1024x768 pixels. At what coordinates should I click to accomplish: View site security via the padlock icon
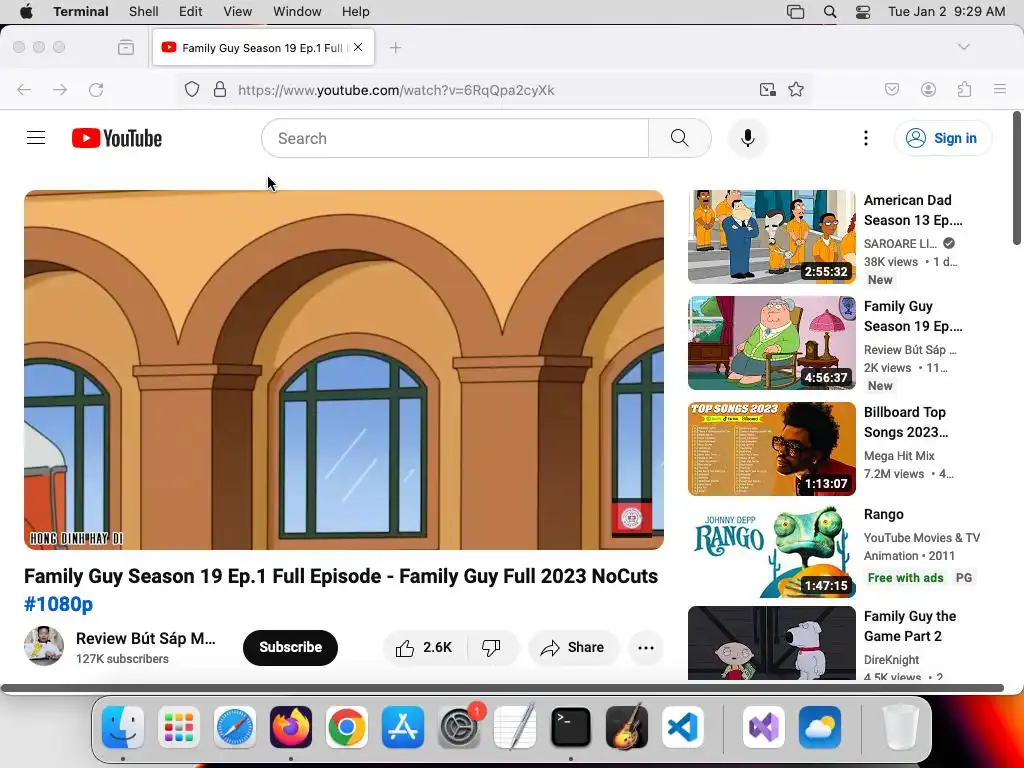click(x=220, y=89)
